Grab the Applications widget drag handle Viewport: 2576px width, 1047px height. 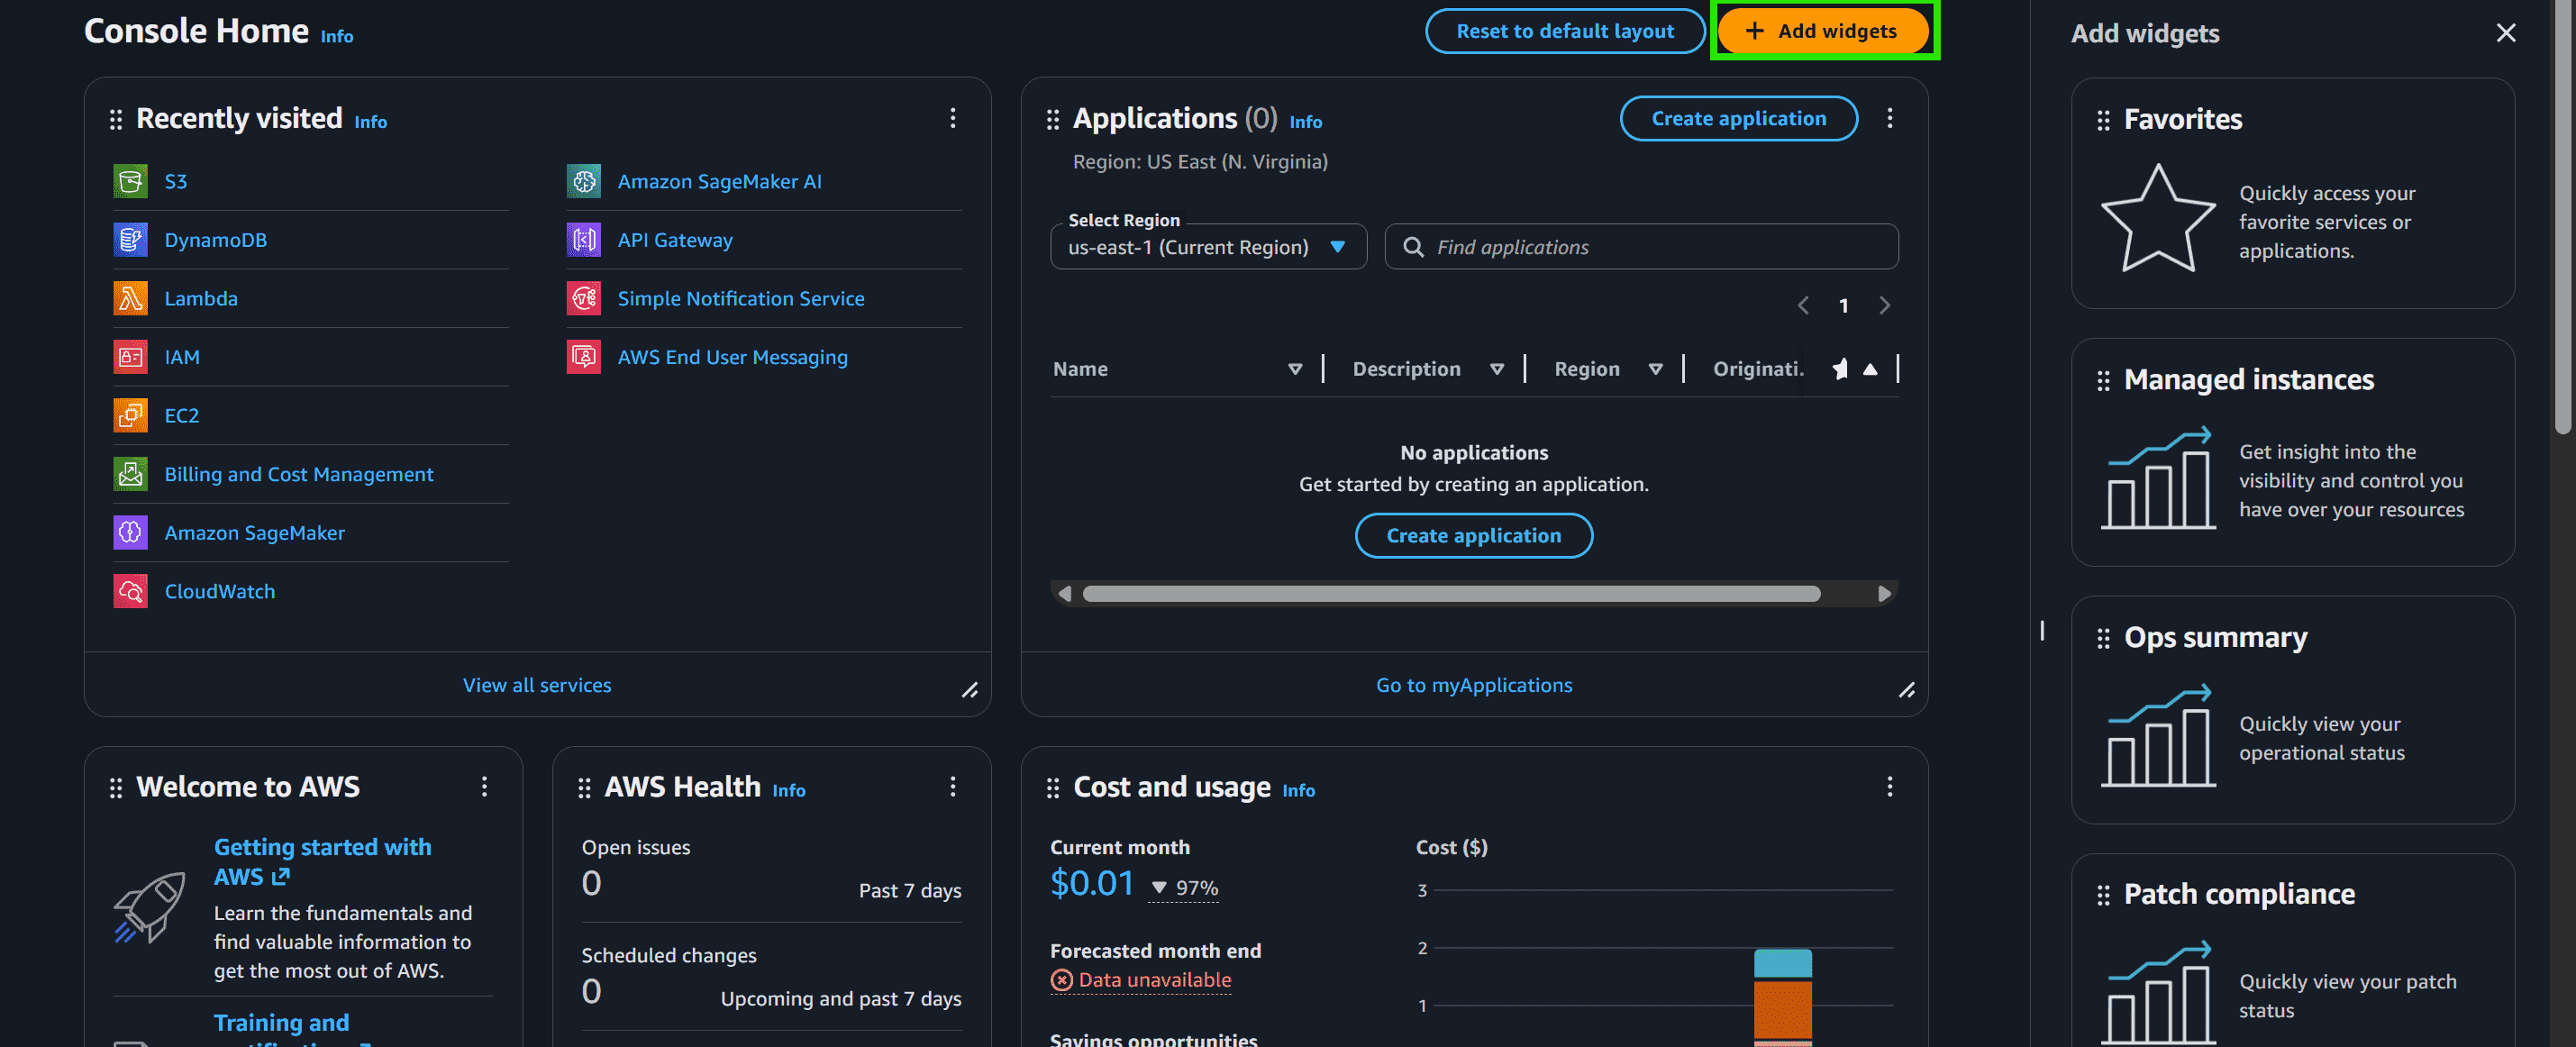pos(1053,120)
